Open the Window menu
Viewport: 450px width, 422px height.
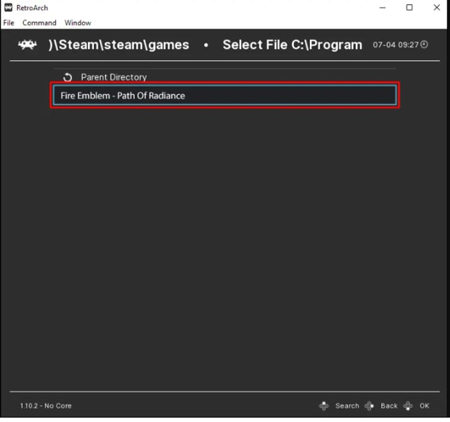(x=78, y=23)
